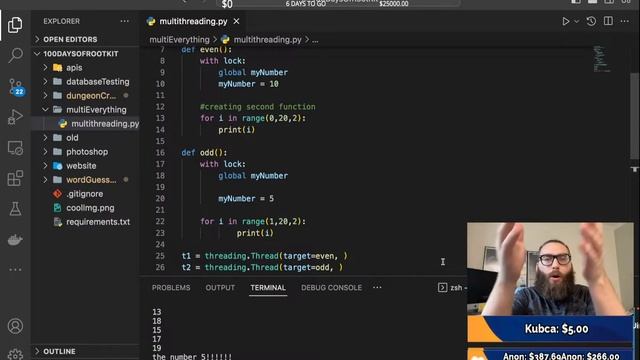Image resolution: width=640 pixels, height=360 pixels.
Task: Open the Run and Debug view
Action: click(x=15, y=117)
